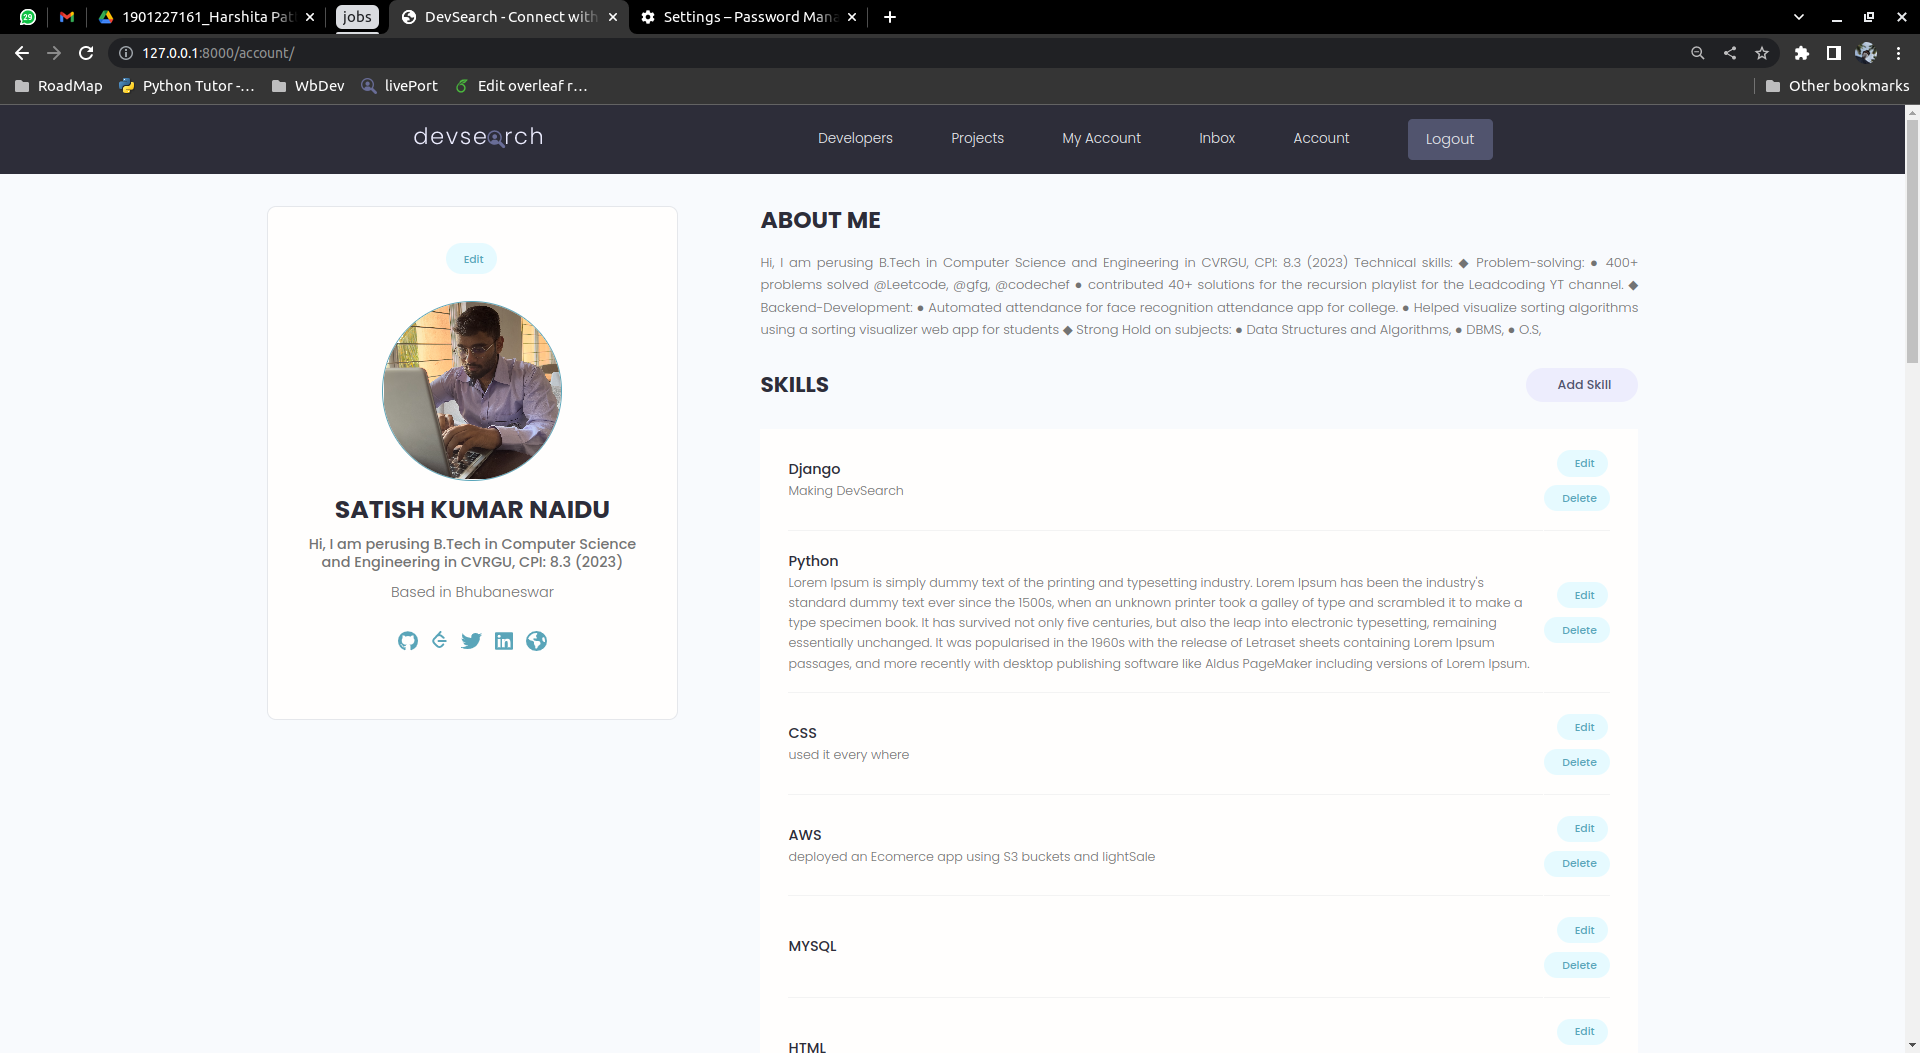Open the Chrome three-dot menu
This screenshot has height=1053, width=1920.
1899,53
